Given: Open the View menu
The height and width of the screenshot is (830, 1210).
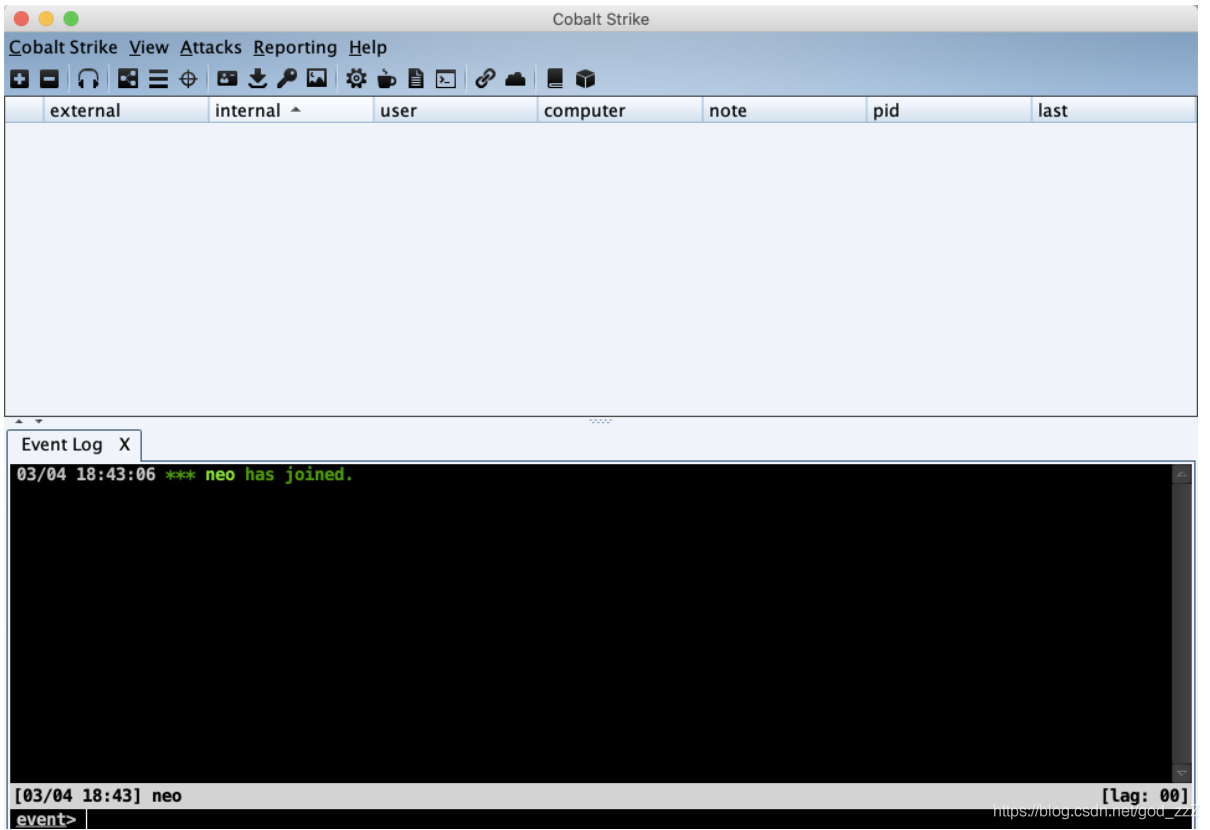Looking at the screenshot, I should tap(149, 47).
